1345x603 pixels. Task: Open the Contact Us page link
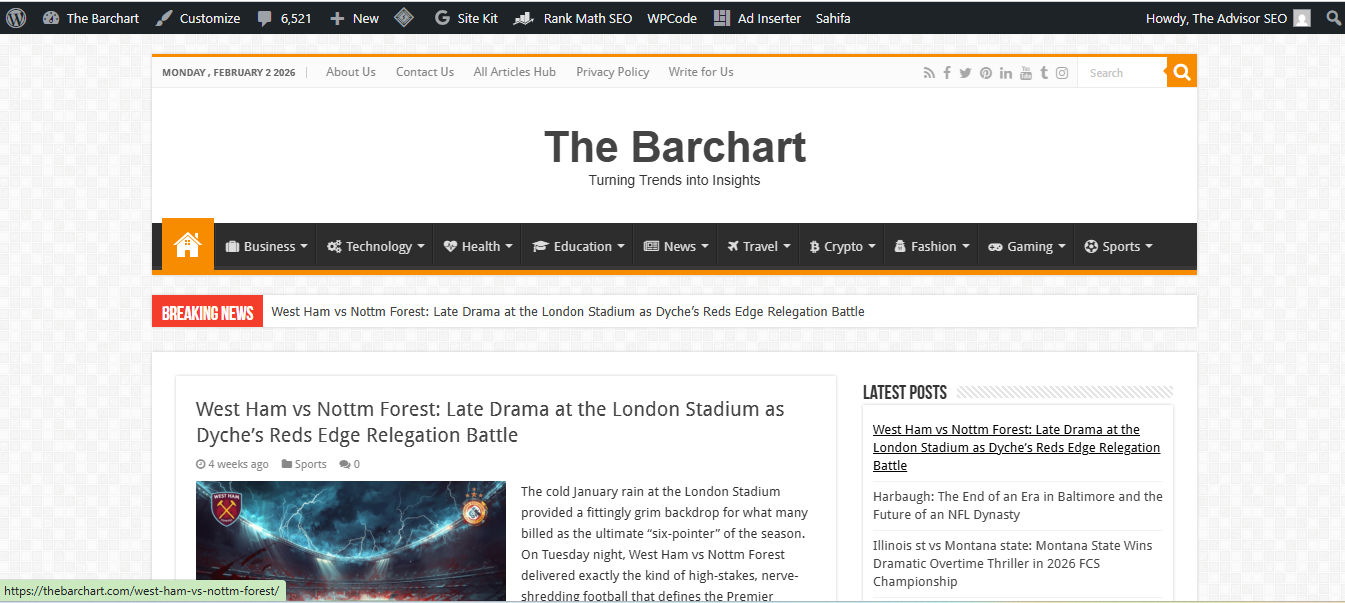[425, 72]
